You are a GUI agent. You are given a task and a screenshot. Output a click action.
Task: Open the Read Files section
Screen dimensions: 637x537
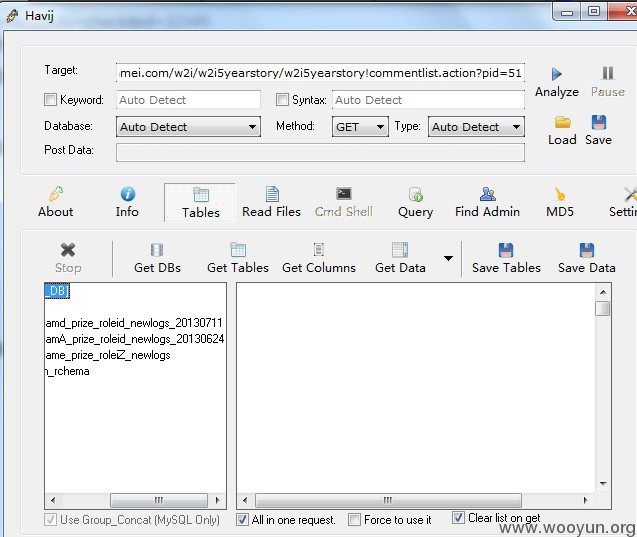(x=271, y=202)
